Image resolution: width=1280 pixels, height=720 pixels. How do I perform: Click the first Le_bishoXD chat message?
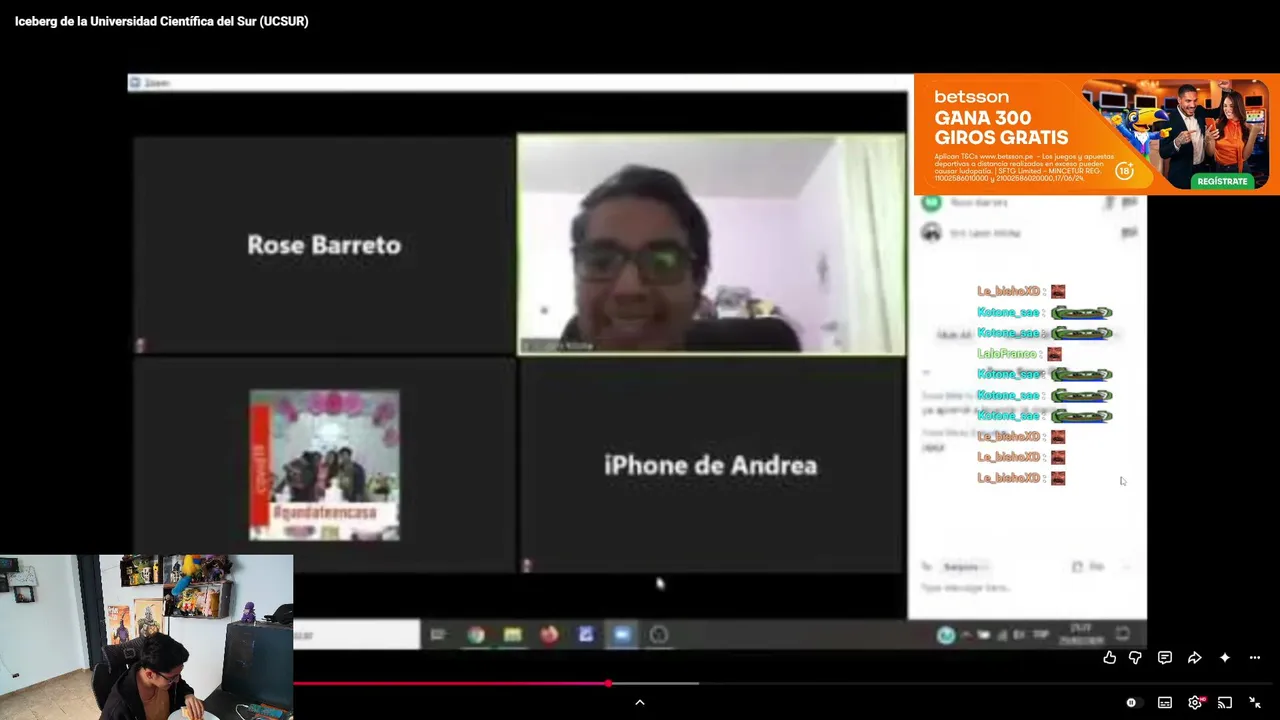(x=1021, y=292)
